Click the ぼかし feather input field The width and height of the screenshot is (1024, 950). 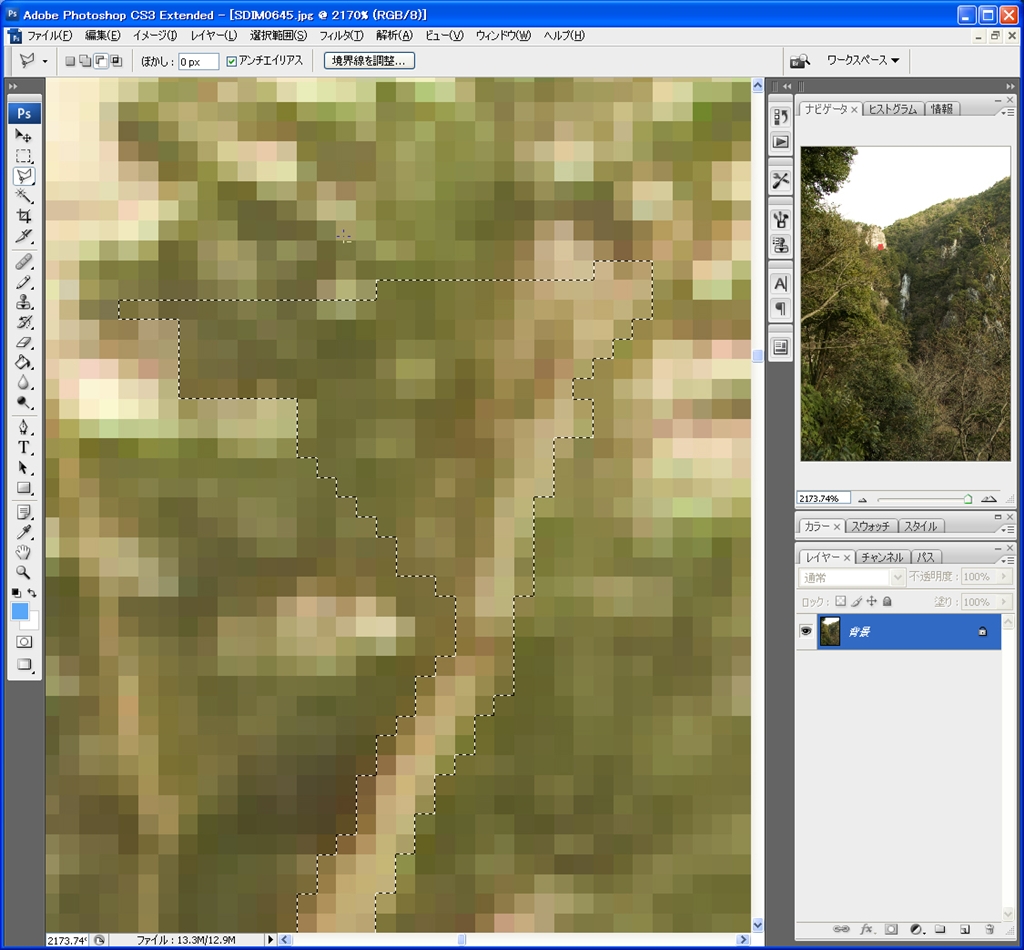(x=198, y=62)
